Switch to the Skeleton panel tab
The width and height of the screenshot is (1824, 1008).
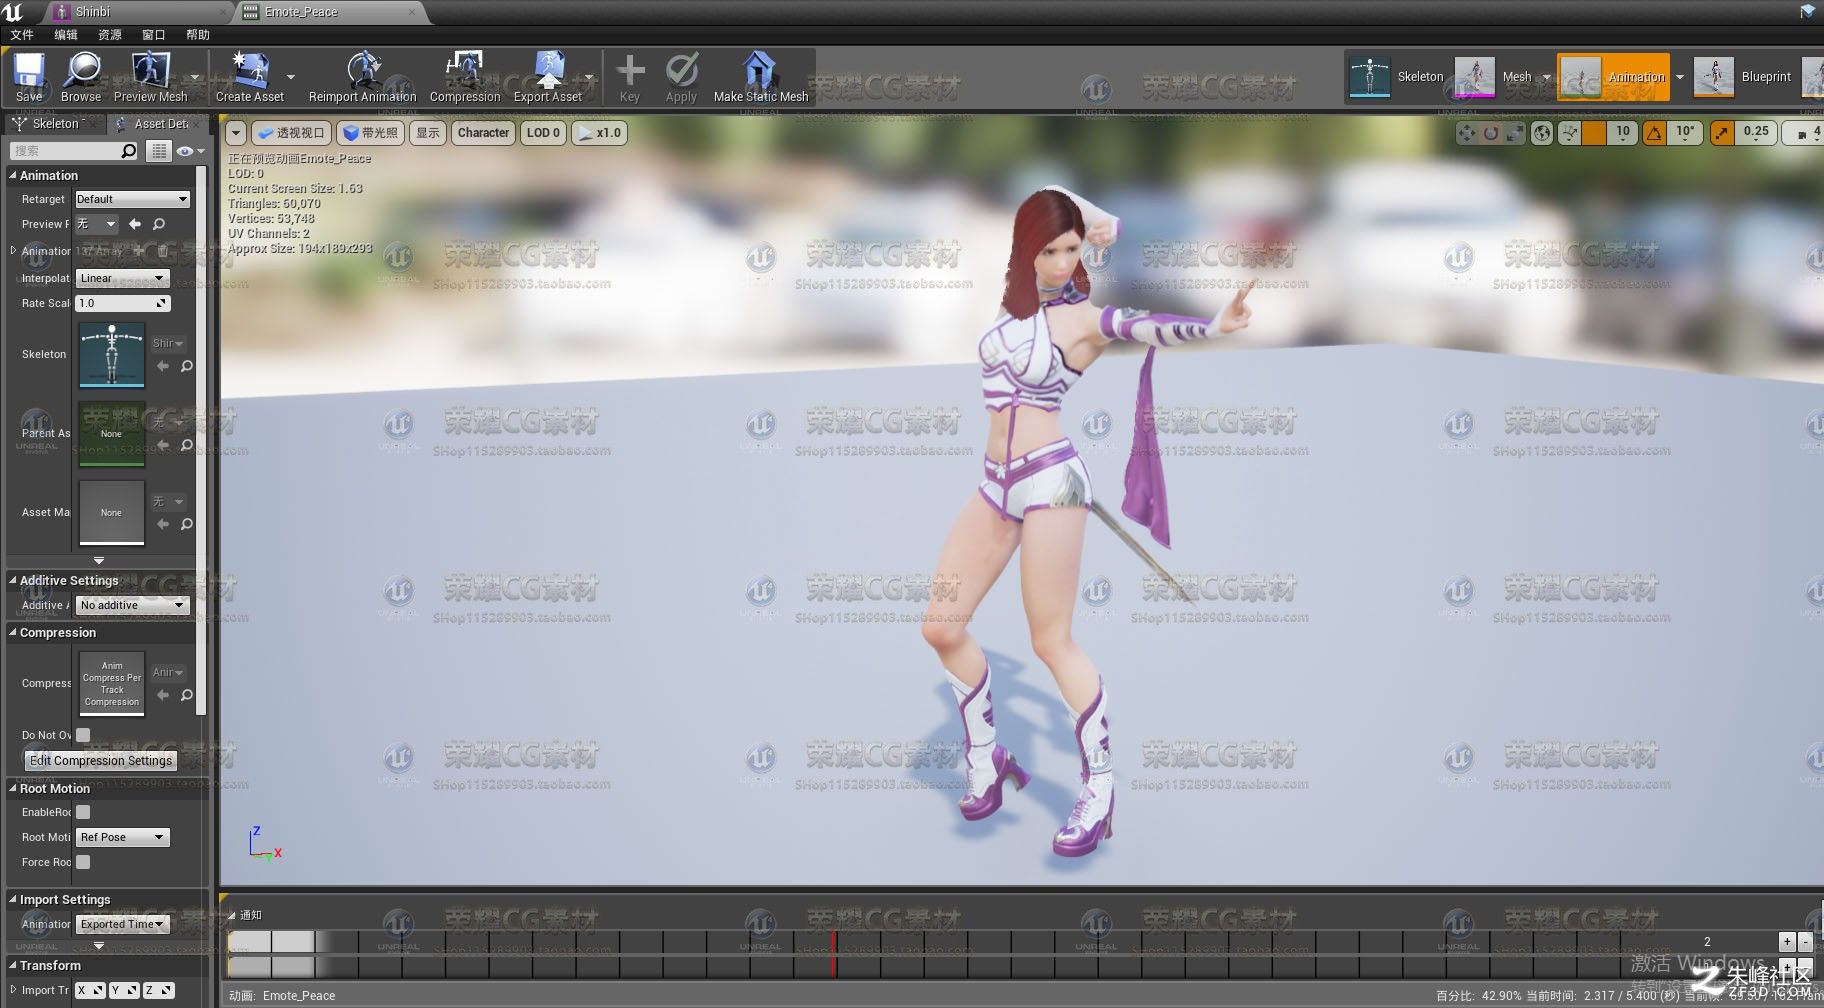point(54,124)
